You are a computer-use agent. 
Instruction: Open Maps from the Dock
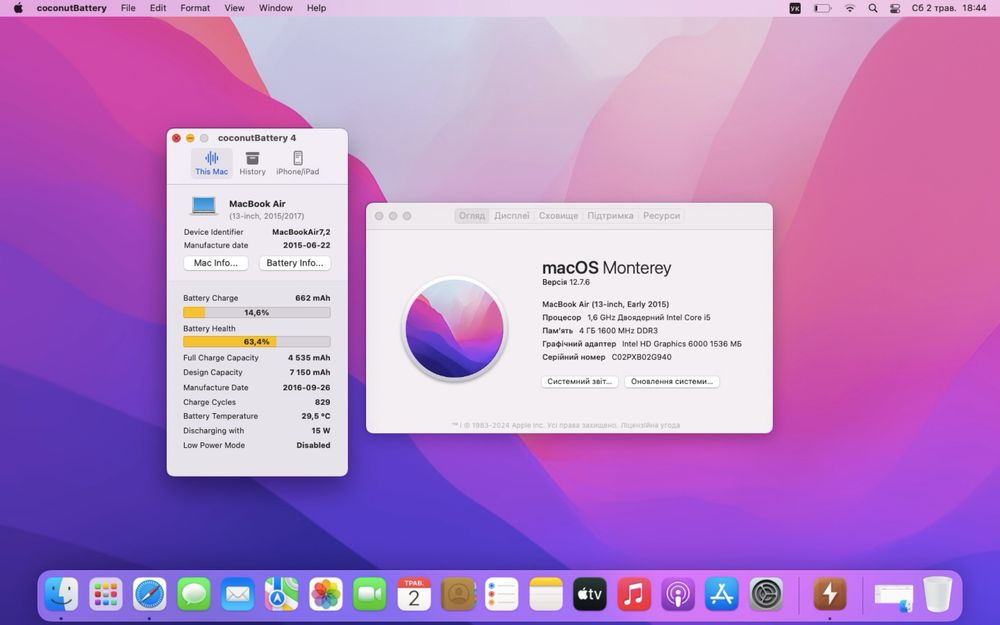point(281,594)
